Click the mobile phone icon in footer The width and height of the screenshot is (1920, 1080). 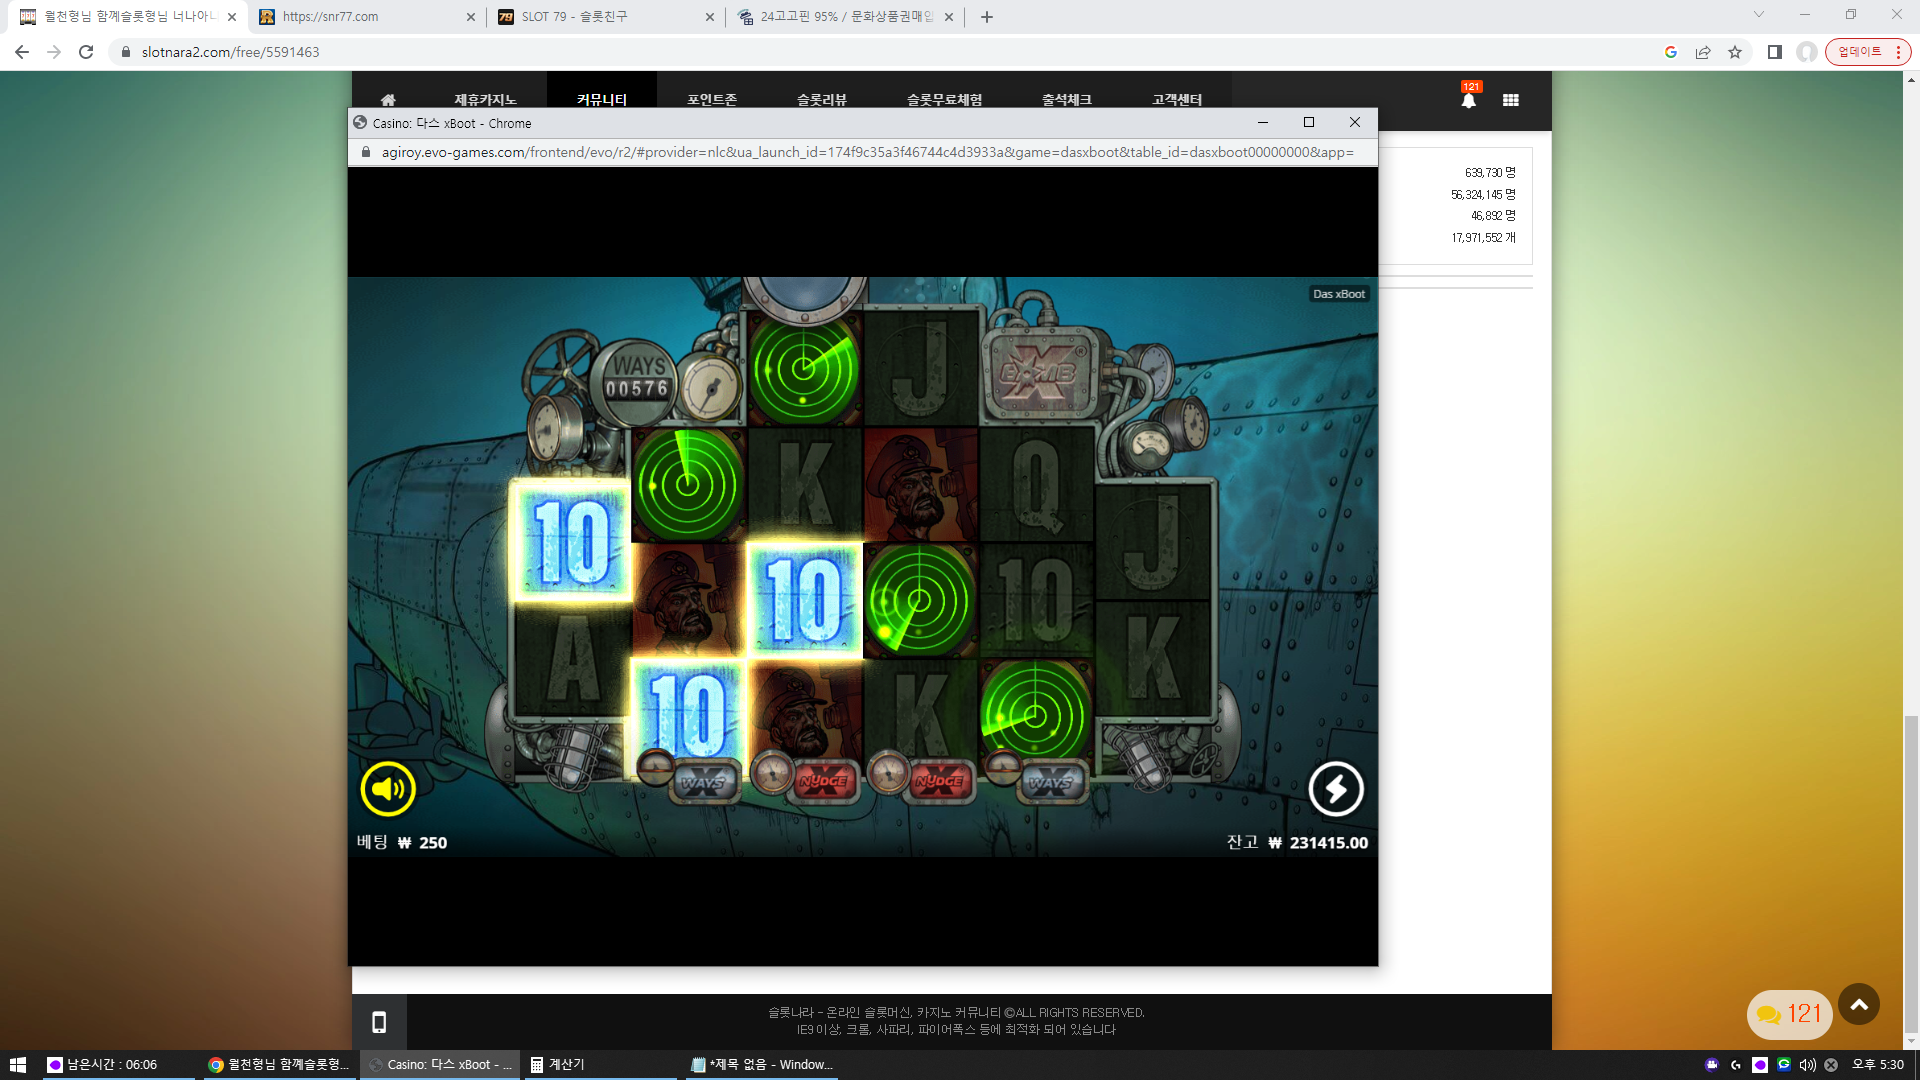coord(379,1022)
